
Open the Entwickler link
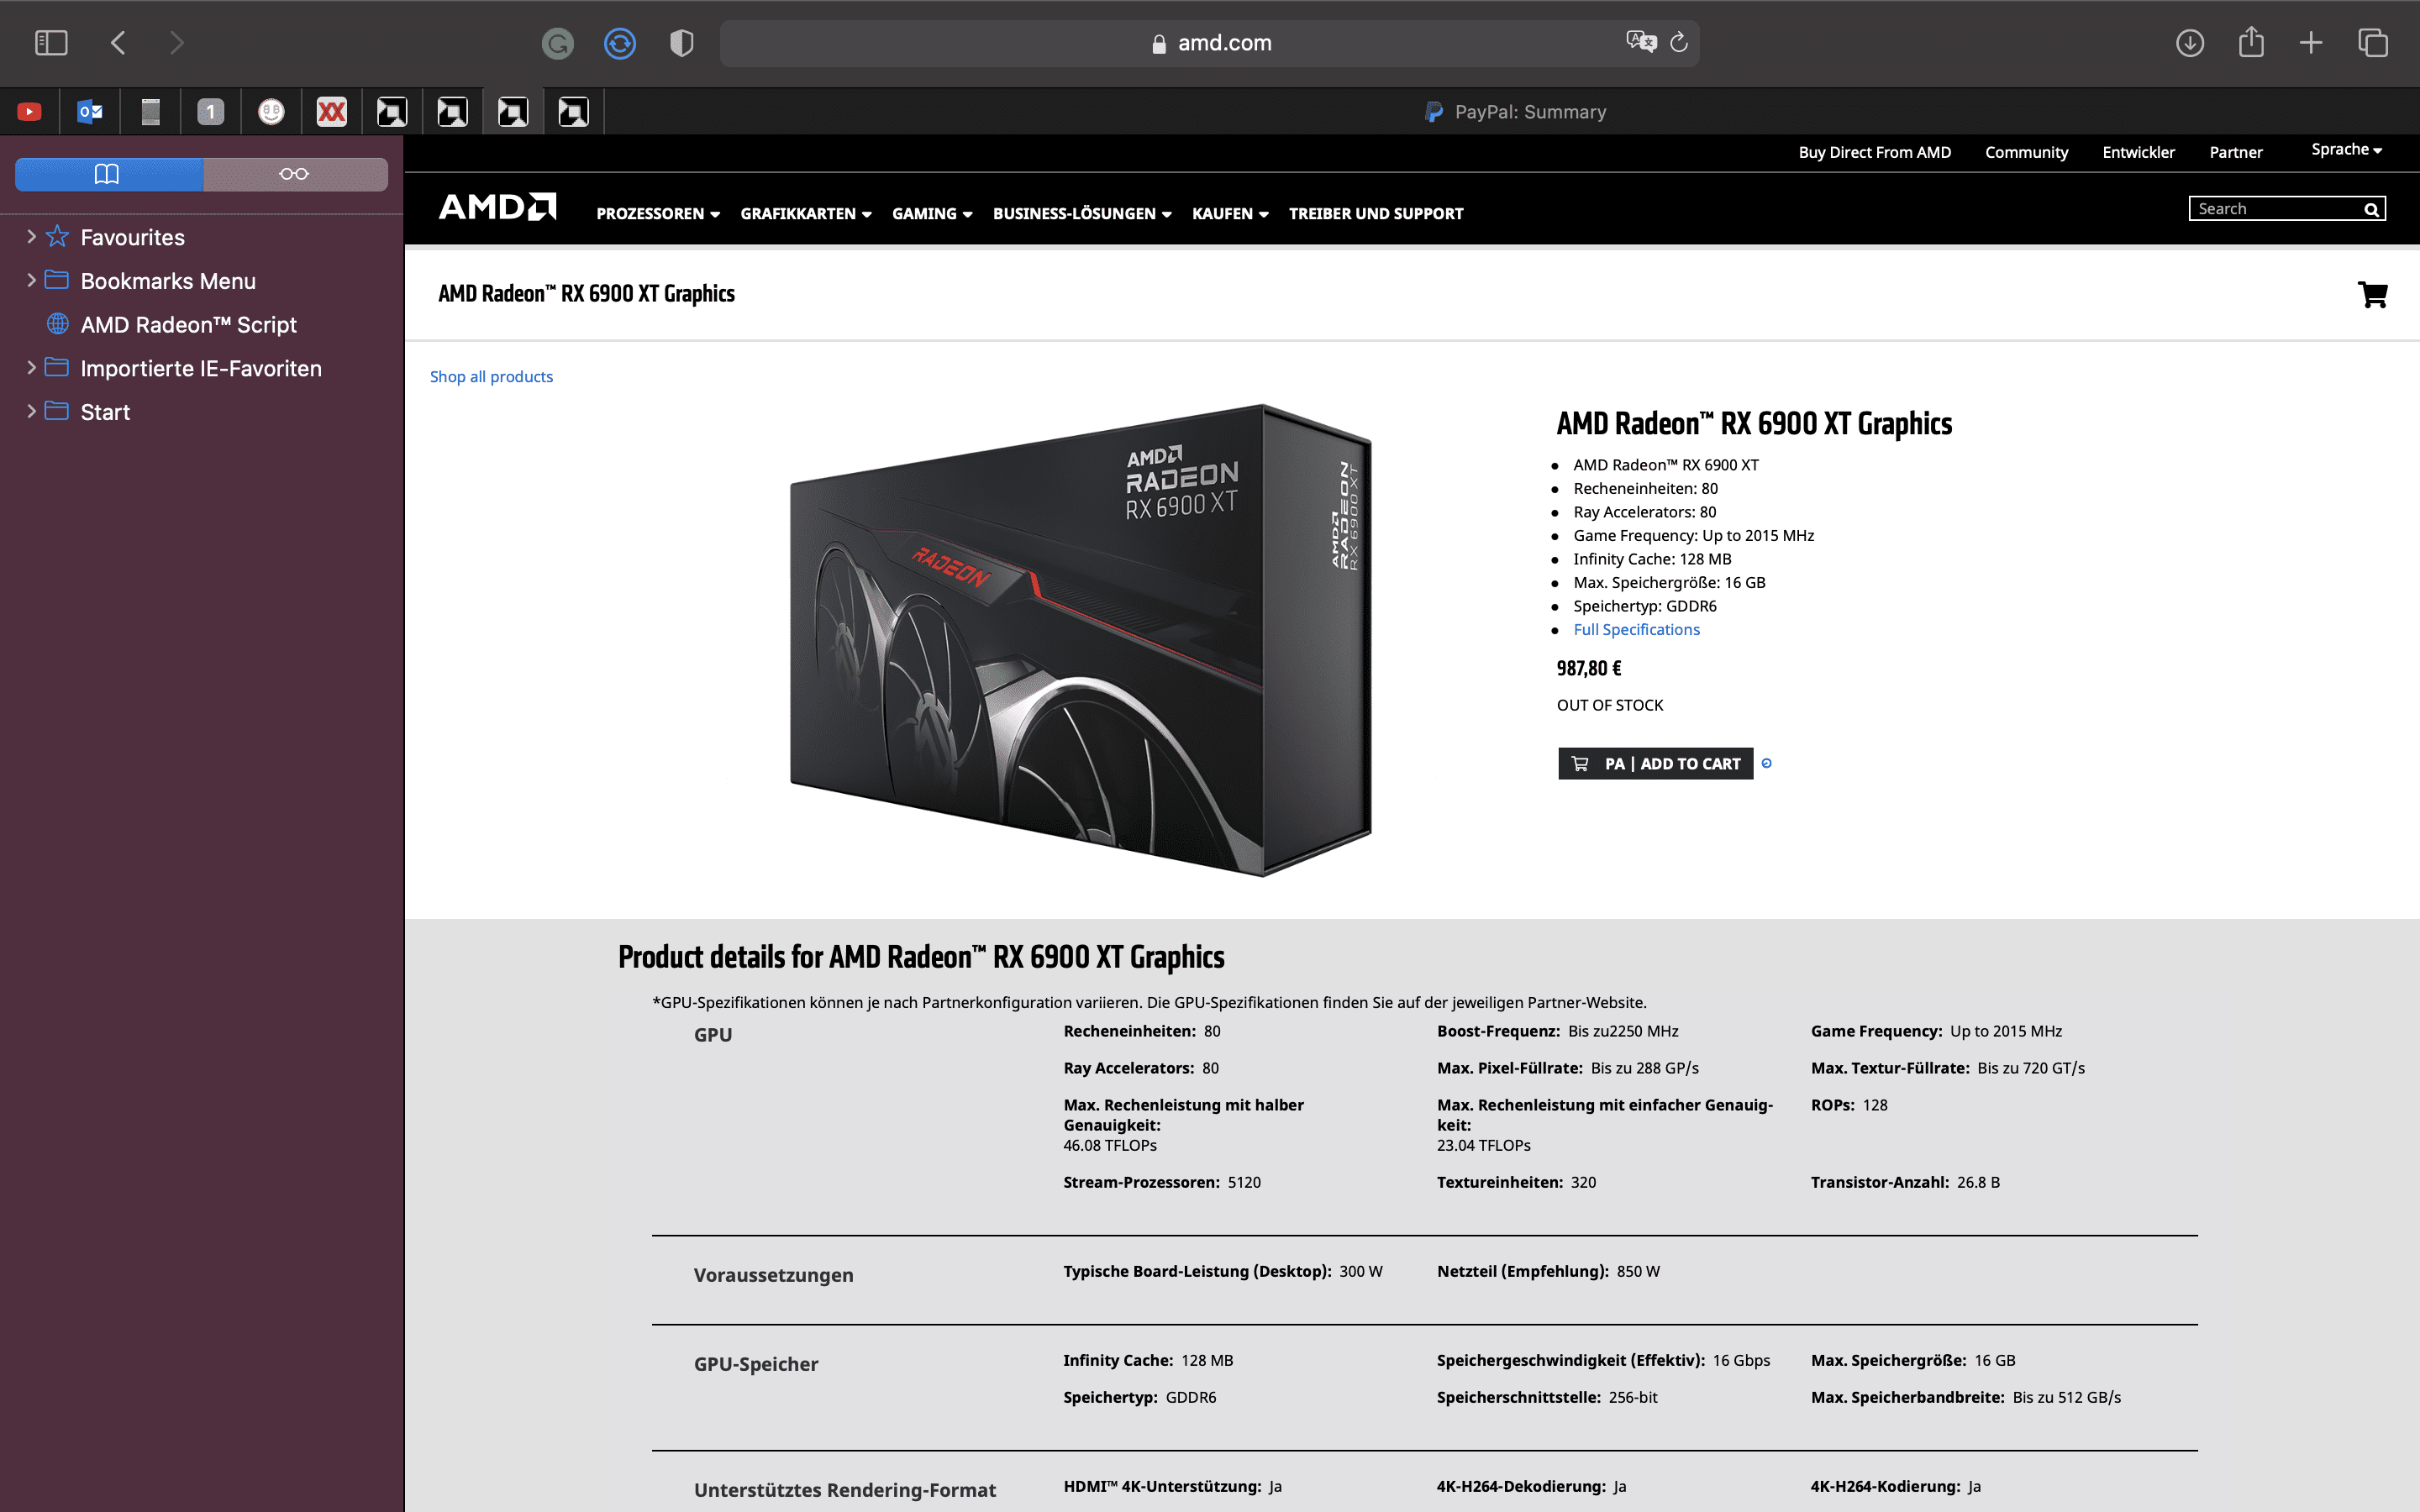pyautogui.click(x=2139, y=152)
